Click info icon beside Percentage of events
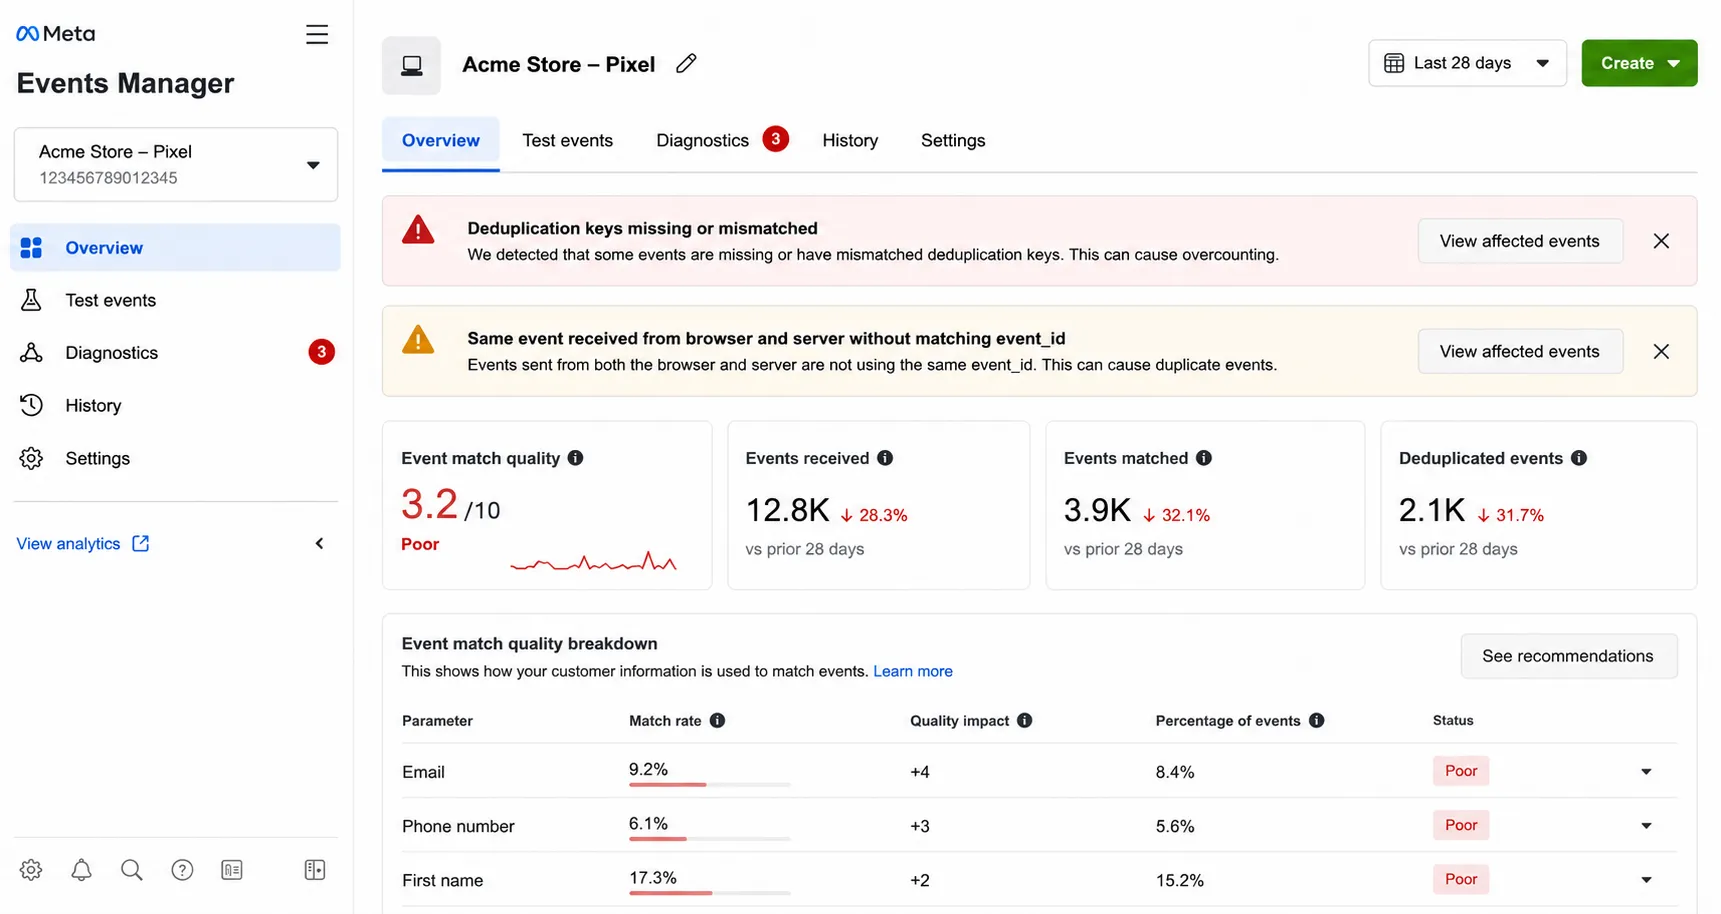 pos(1317,721)
